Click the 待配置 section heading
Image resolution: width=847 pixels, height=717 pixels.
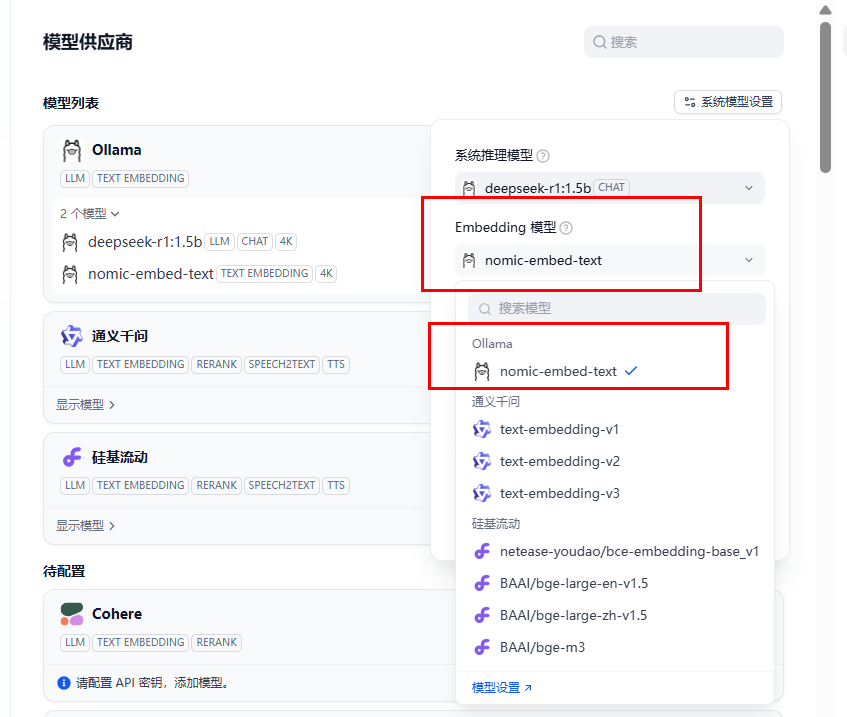64,571
